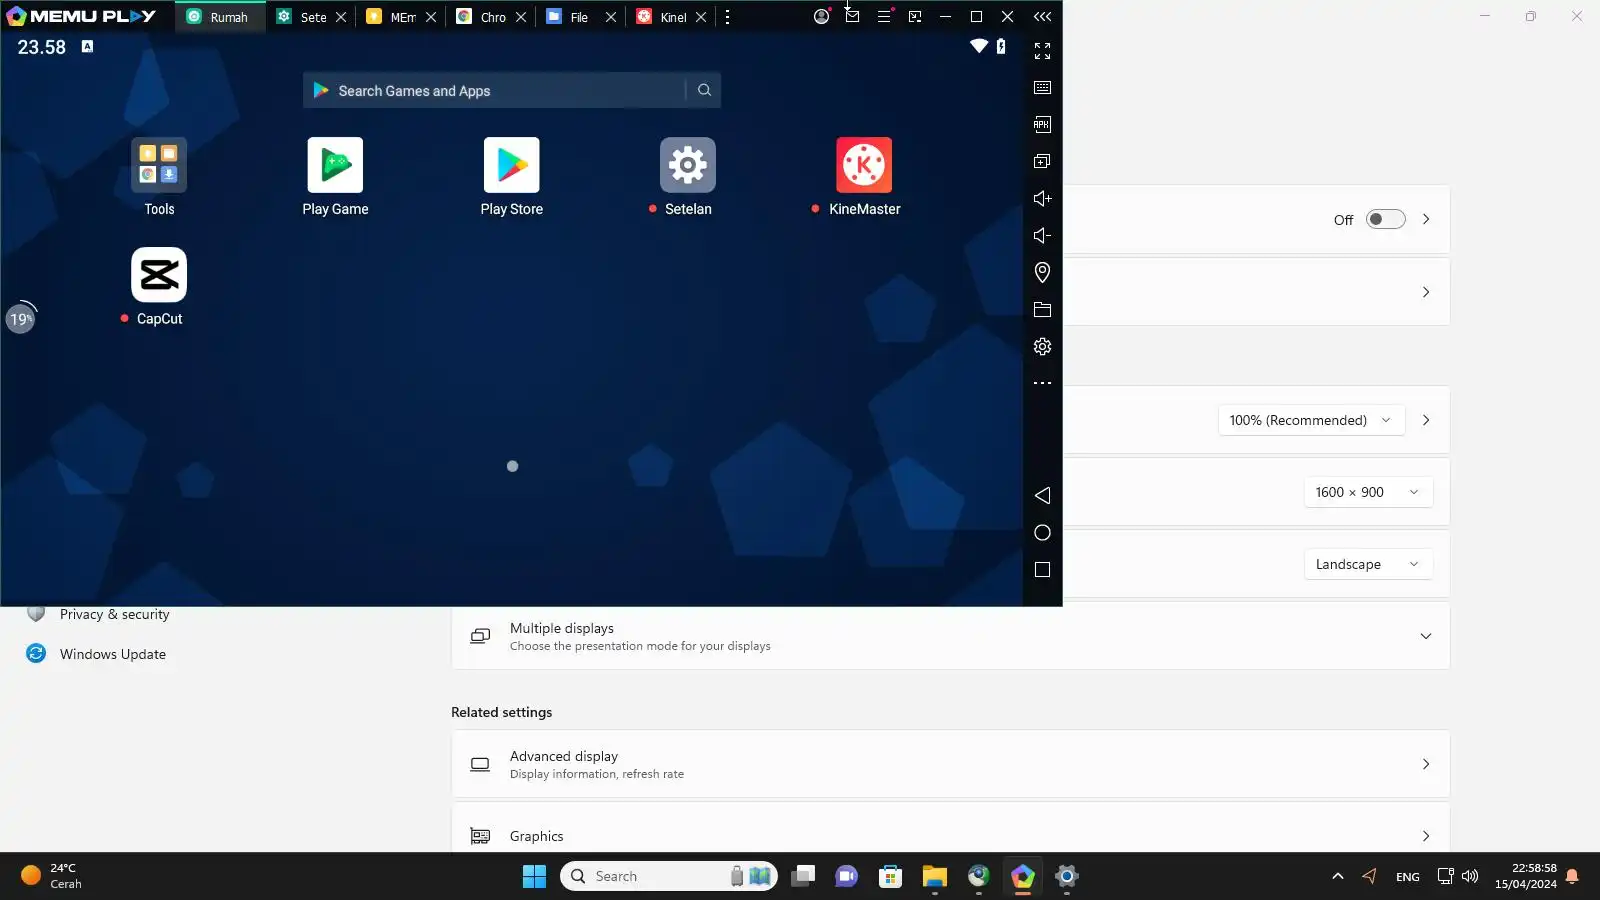Open the MEmu GPS location icon

click(x=1042, y=273)
